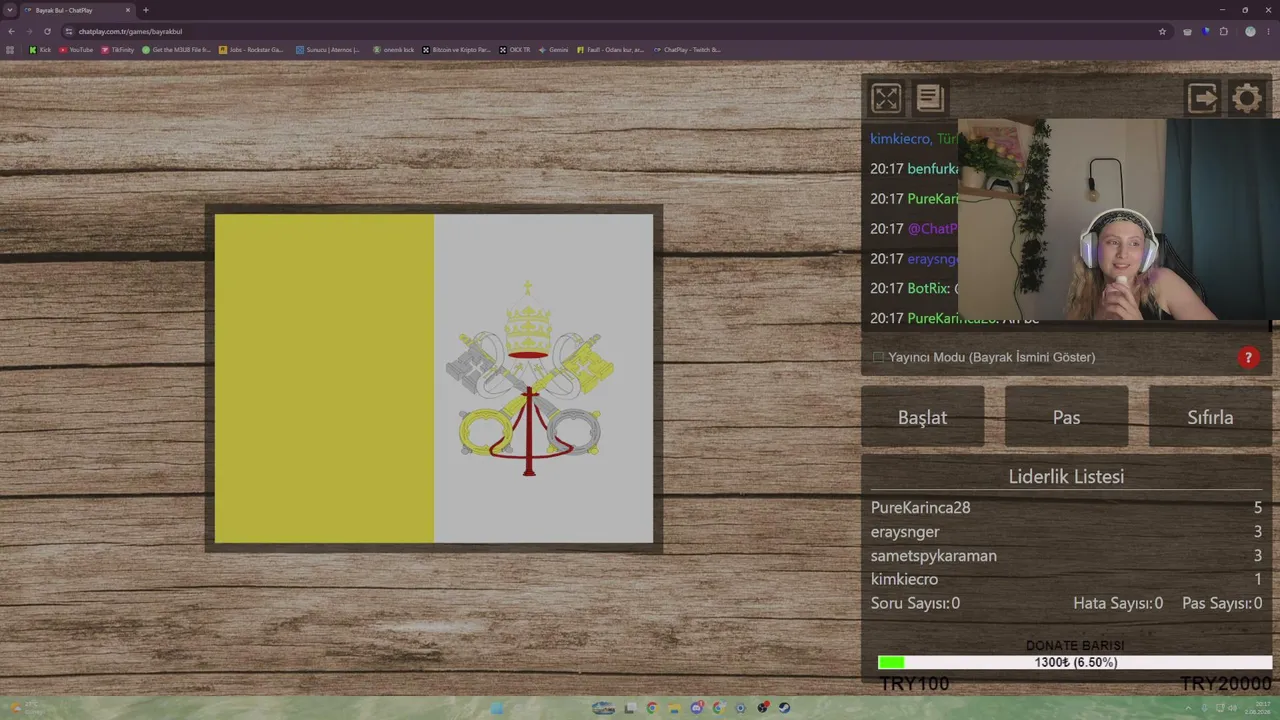Select kimkiecro in the leaderboard list
The image size is (1280, 720).
(1066, 579)
